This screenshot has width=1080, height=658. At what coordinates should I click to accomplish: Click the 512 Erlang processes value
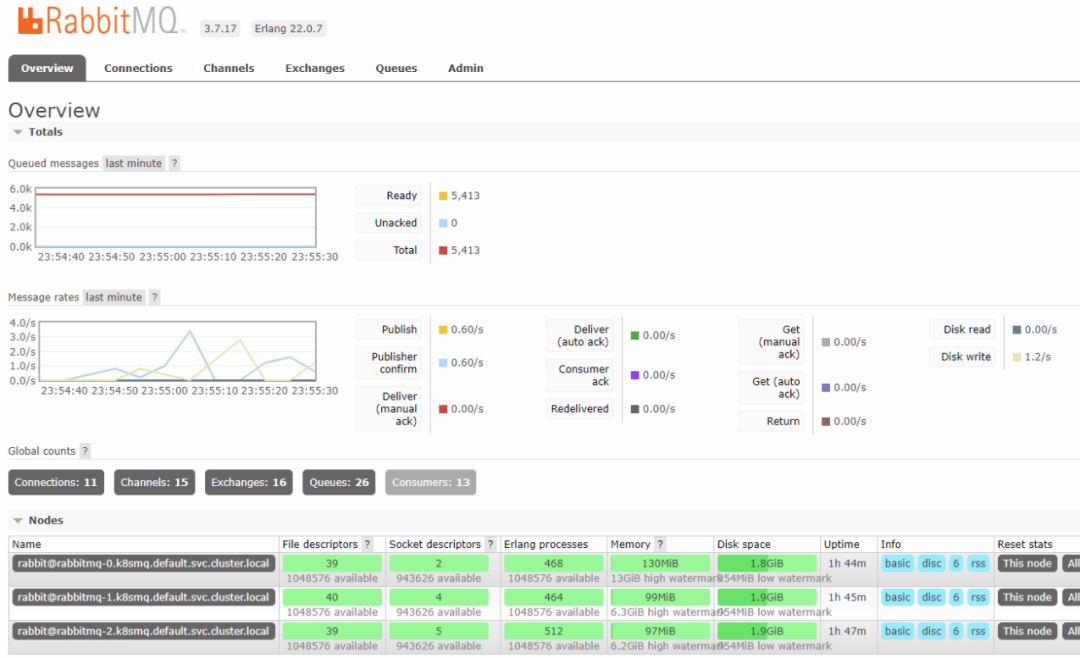coord(553,631)
